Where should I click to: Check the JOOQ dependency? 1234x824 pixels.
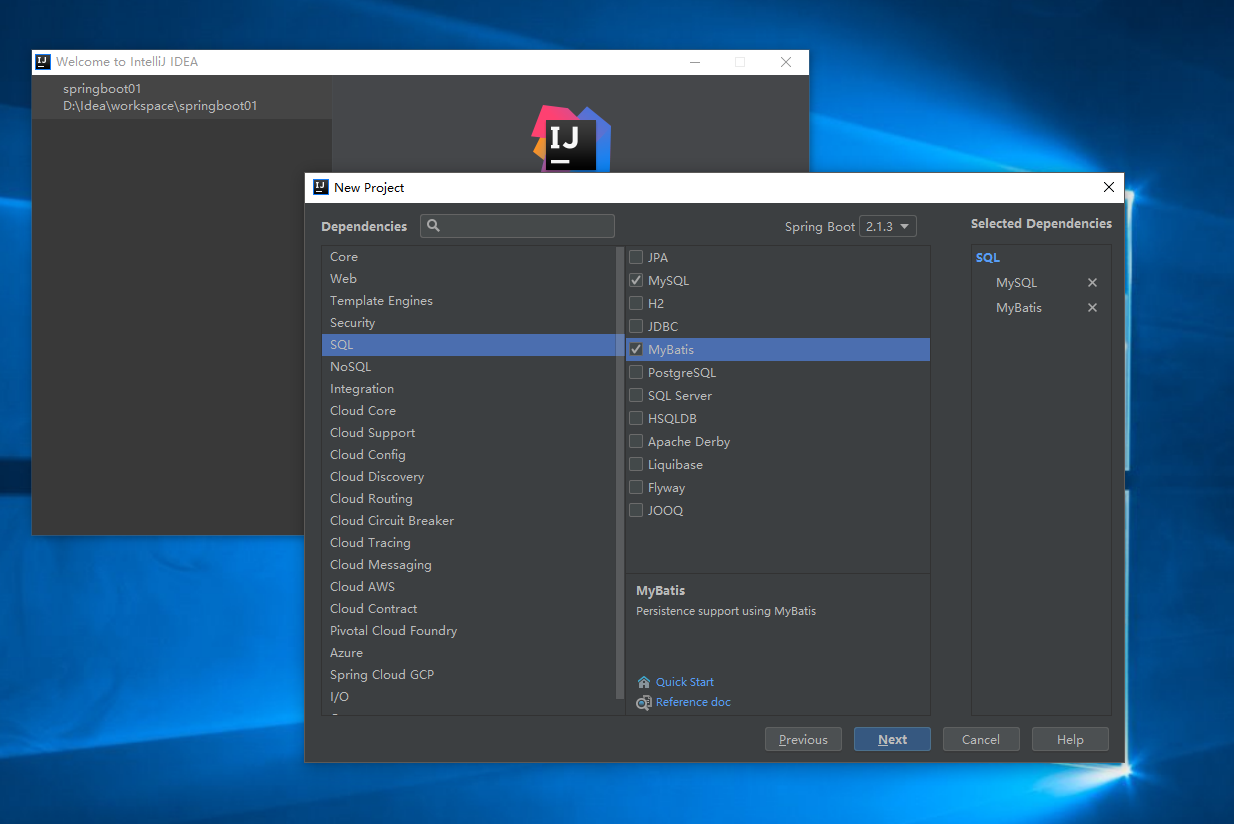tap(636, 510)
